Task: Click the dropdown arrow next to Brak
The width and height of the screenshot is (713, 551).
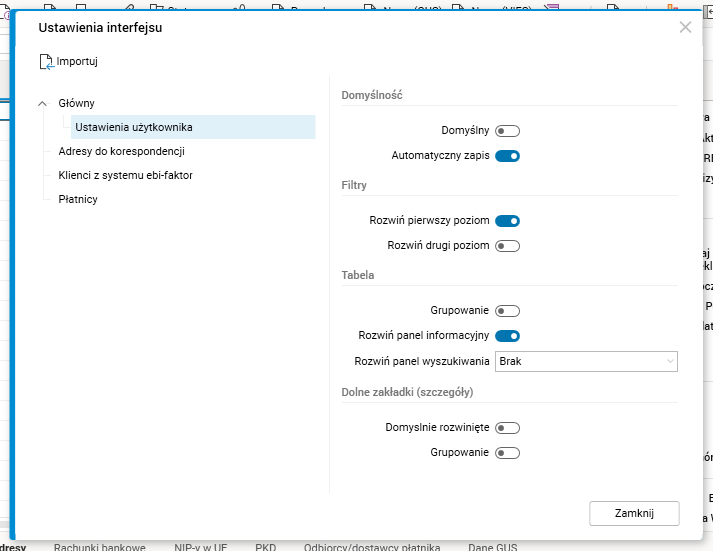Action: [x=669, y=361]
